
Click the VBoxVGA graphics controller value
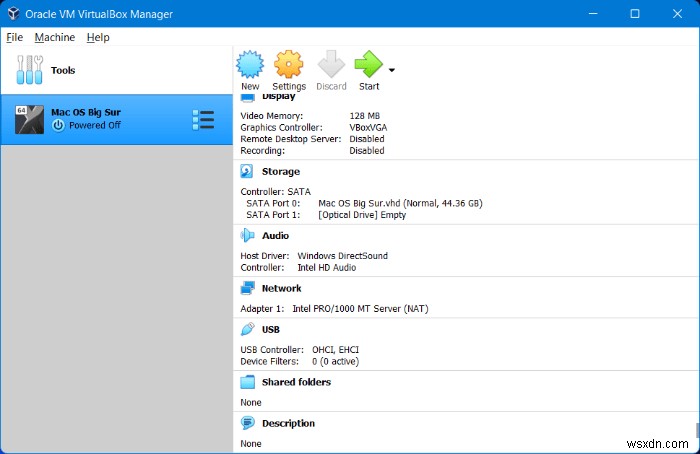click(x=368, y=127)
